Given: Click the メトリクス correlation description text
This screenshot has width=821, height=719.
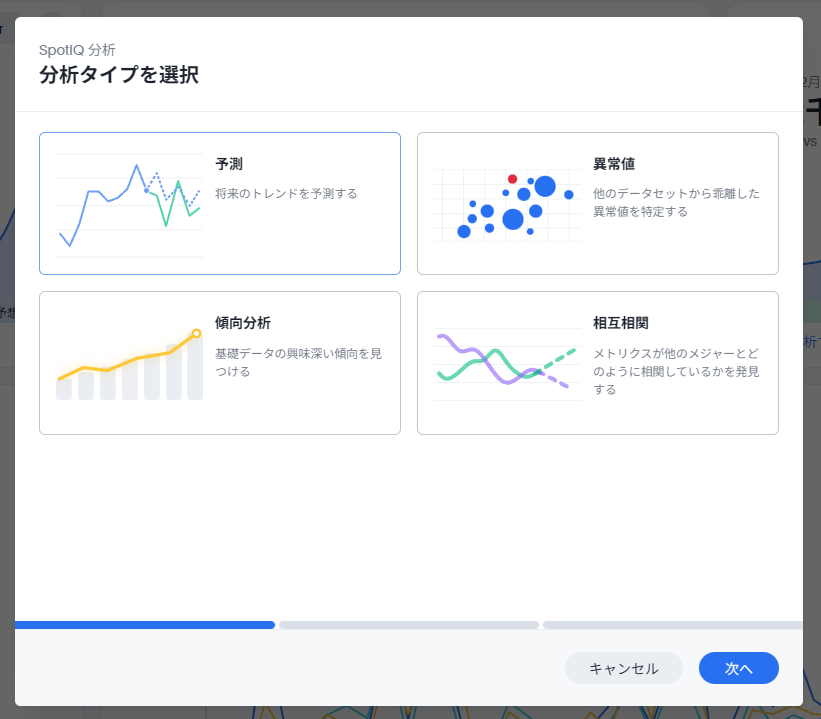Looking at the screenshot, I should pyautogui.click(x=676, y=371).
